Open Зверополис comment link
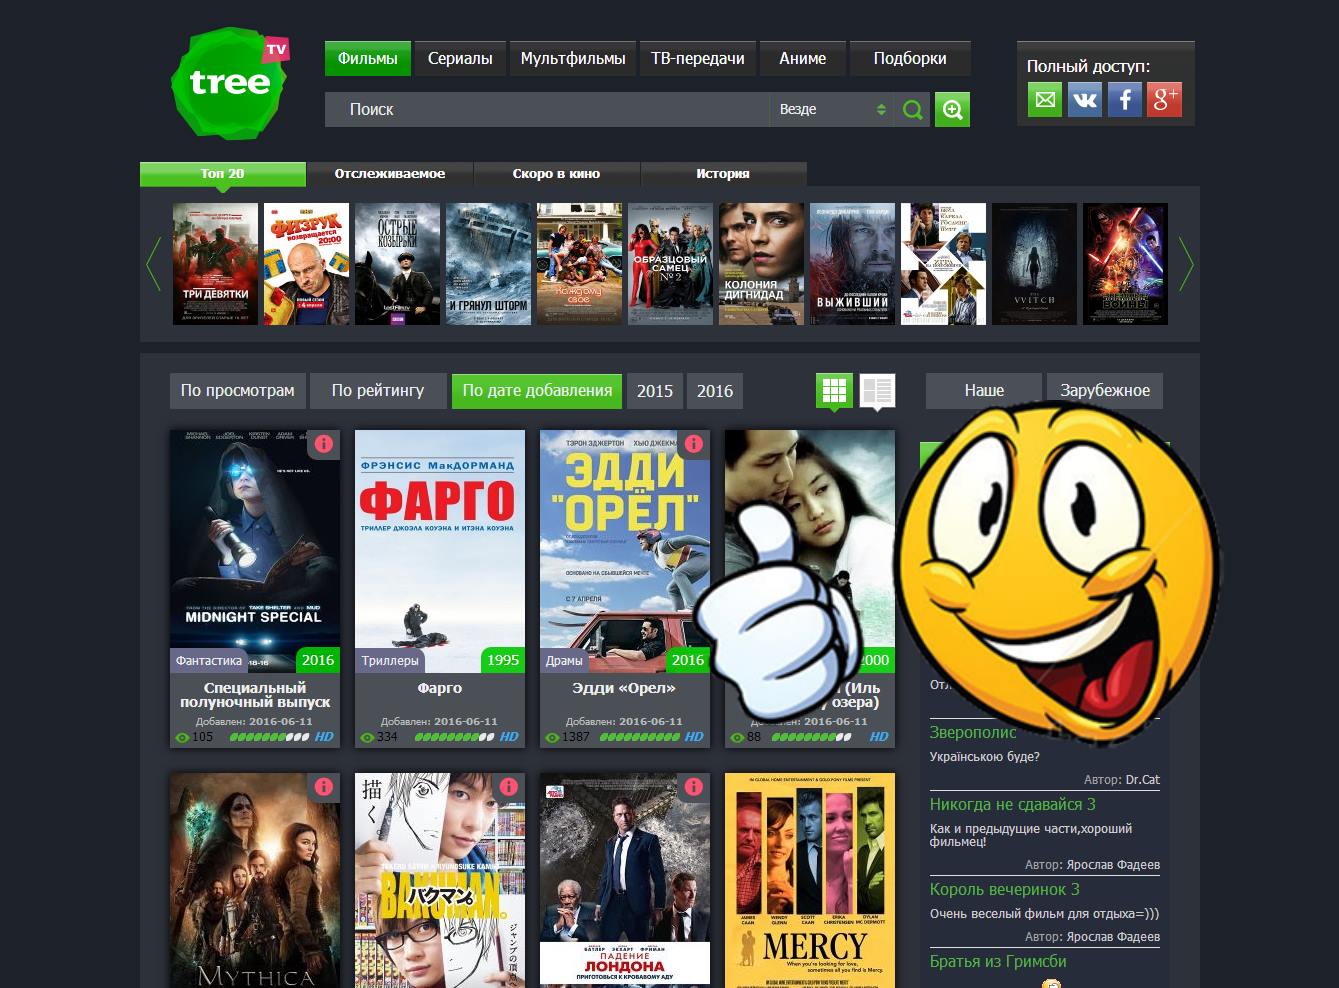 973,732
